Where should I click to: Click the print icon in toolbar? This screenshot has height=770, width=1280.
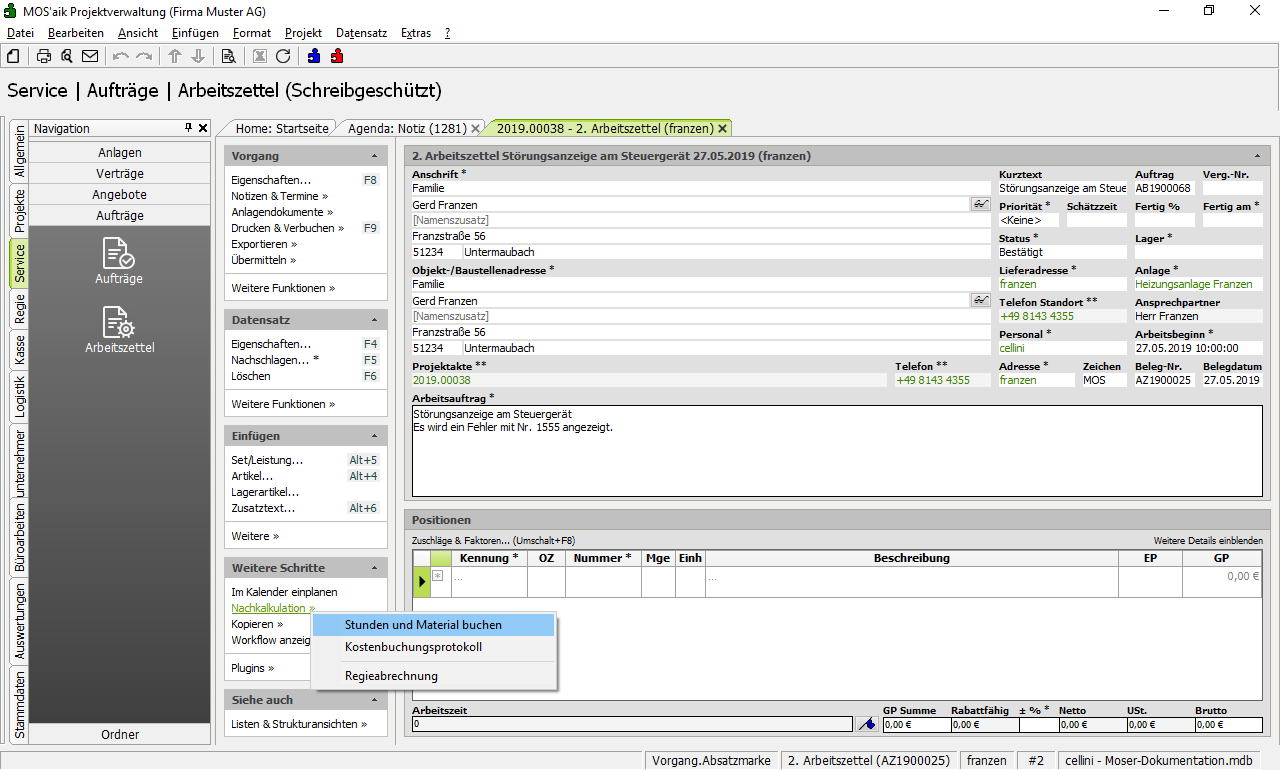pos(44,56)
